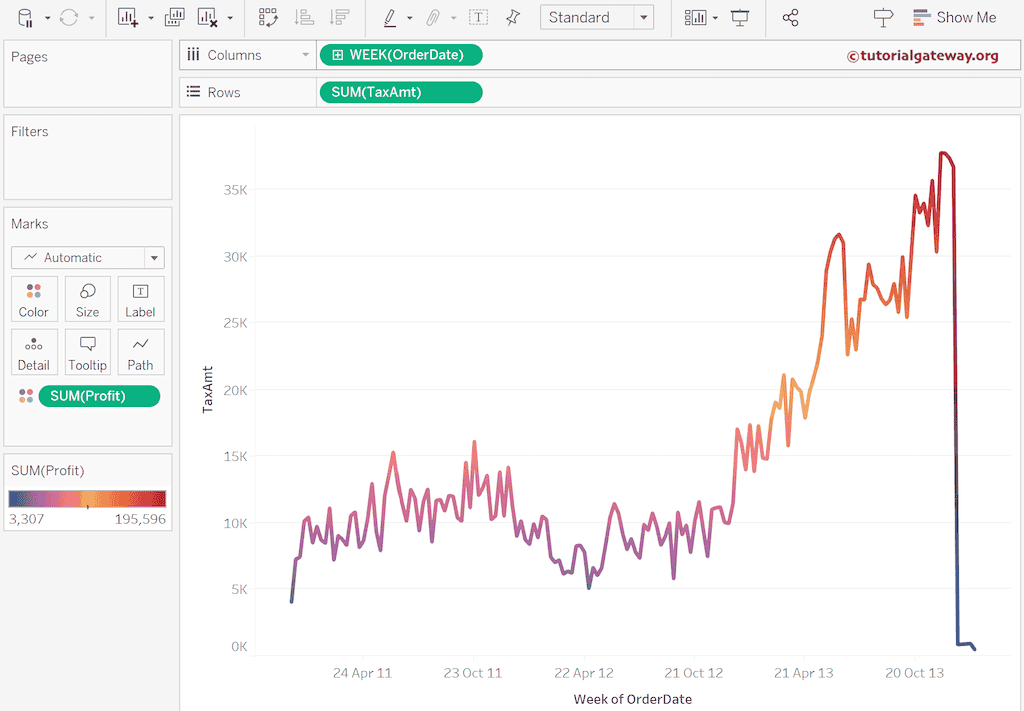
Task: Toggle the pin to fix axes
Action: 512,17
